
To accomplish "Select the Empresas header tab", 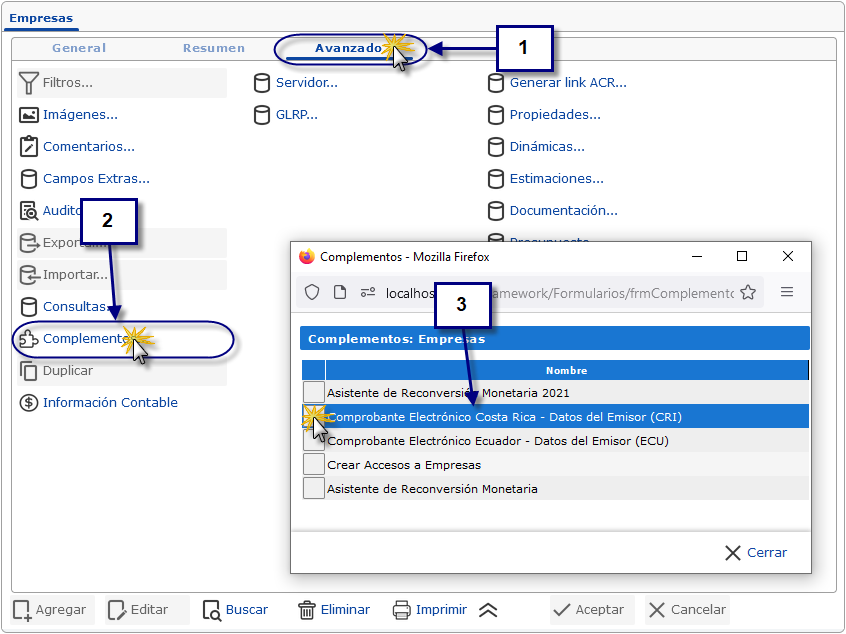I will pyautogui.click(x=41, y=18).
